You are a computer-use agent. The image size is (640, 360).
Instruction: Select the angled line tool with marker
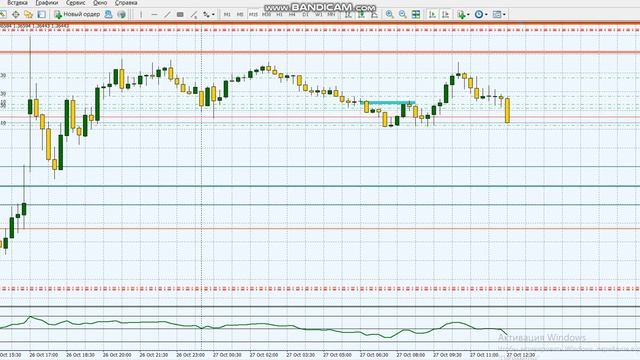[193, 15]
